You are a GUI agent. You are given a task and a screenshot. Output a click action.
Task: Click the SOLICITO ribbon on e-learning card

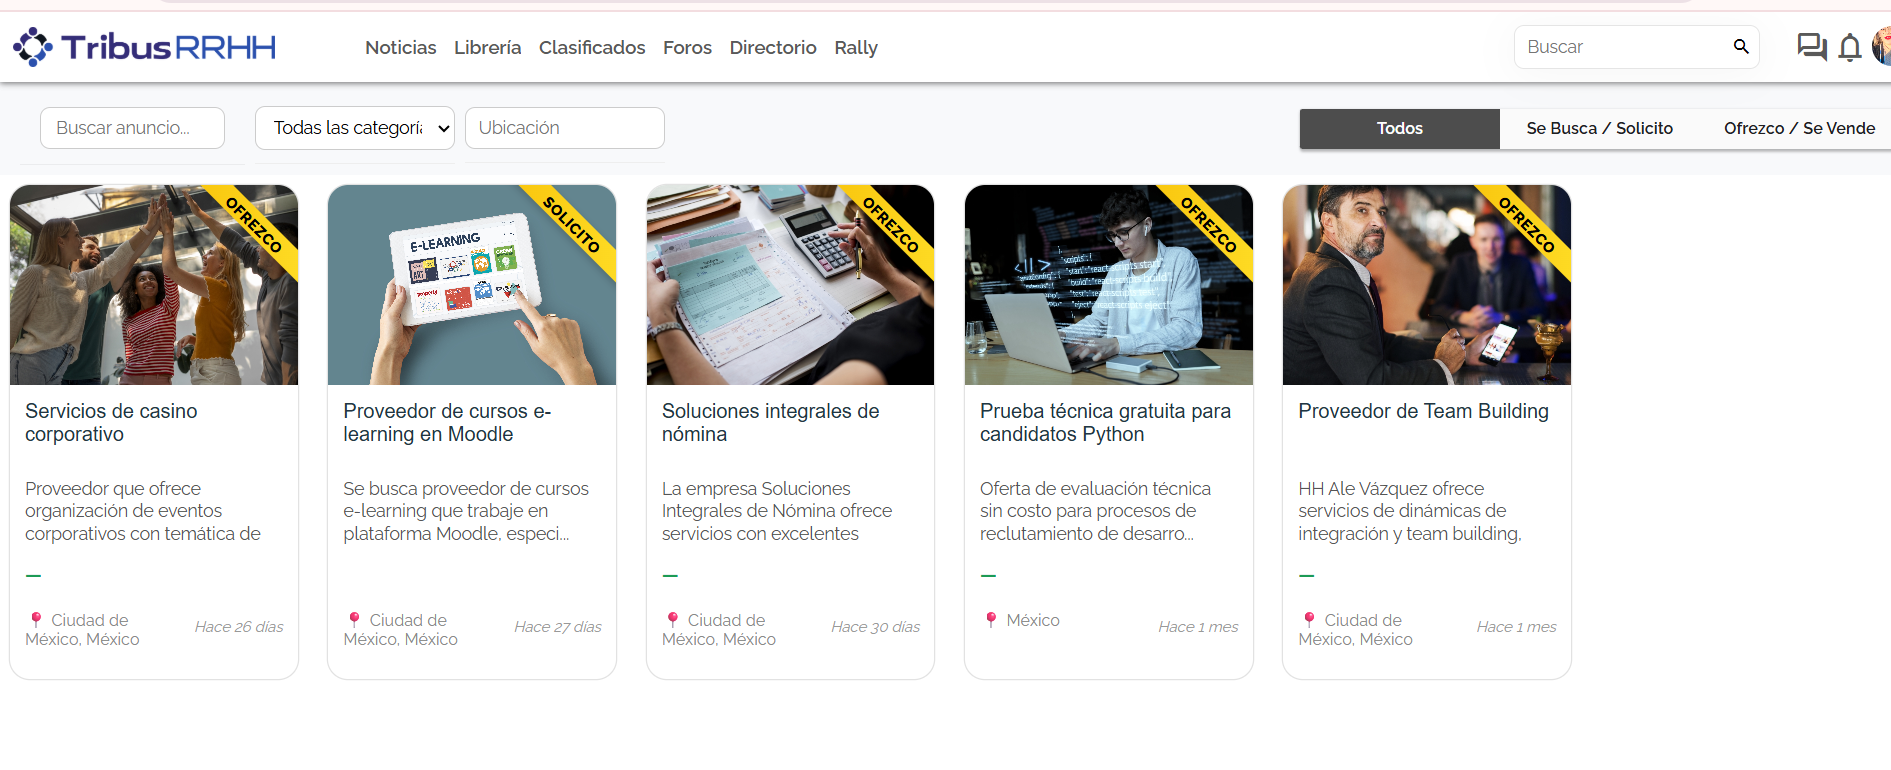(x=572, y=225)
